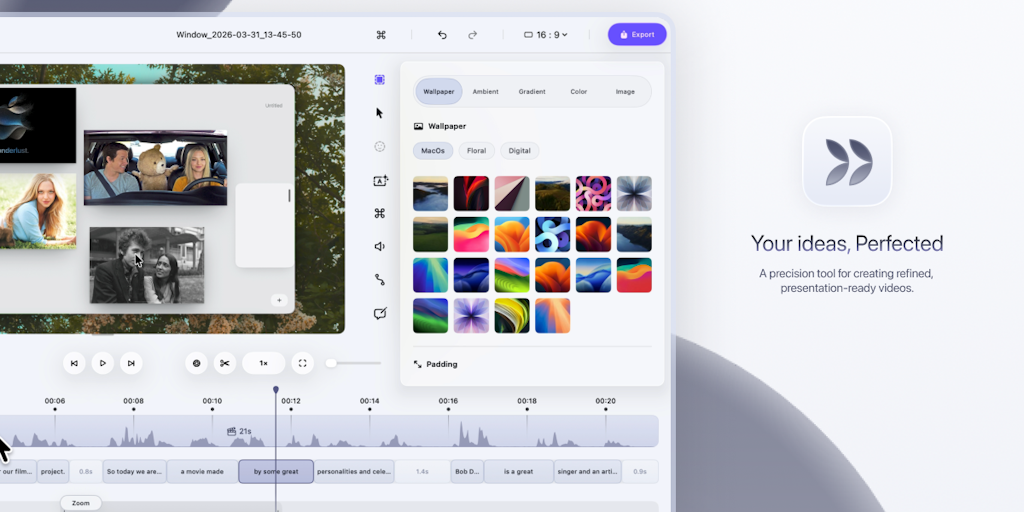Select the 0.9s gap segment
Screen dimensions: 1024x512
pyautogui.click(x=640, y=472)
